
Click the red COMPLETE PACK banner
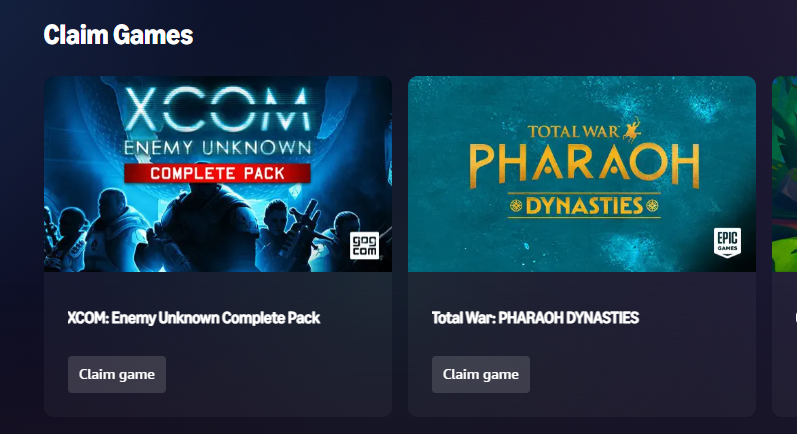pos(218,173)
